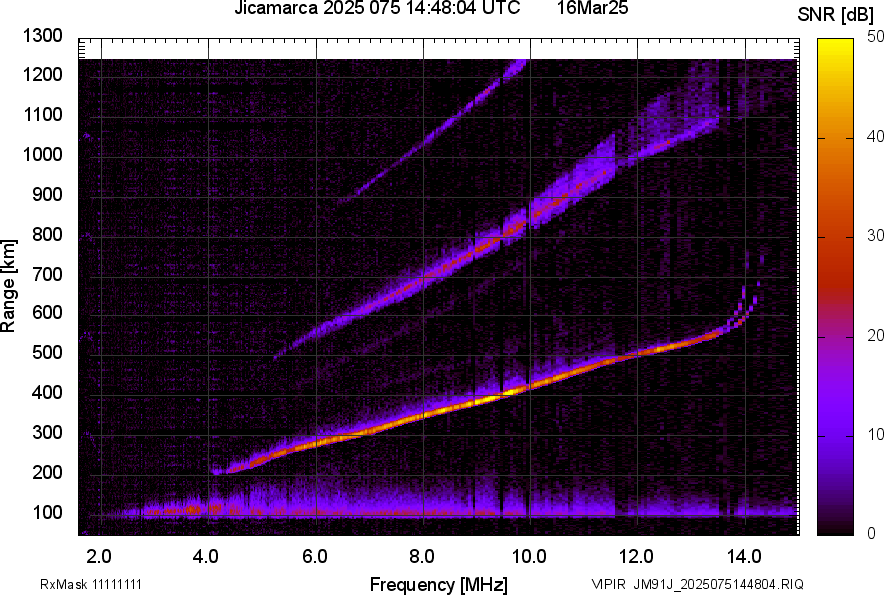Click the 16Mar25 date label
884x595 pixels.
587,9
